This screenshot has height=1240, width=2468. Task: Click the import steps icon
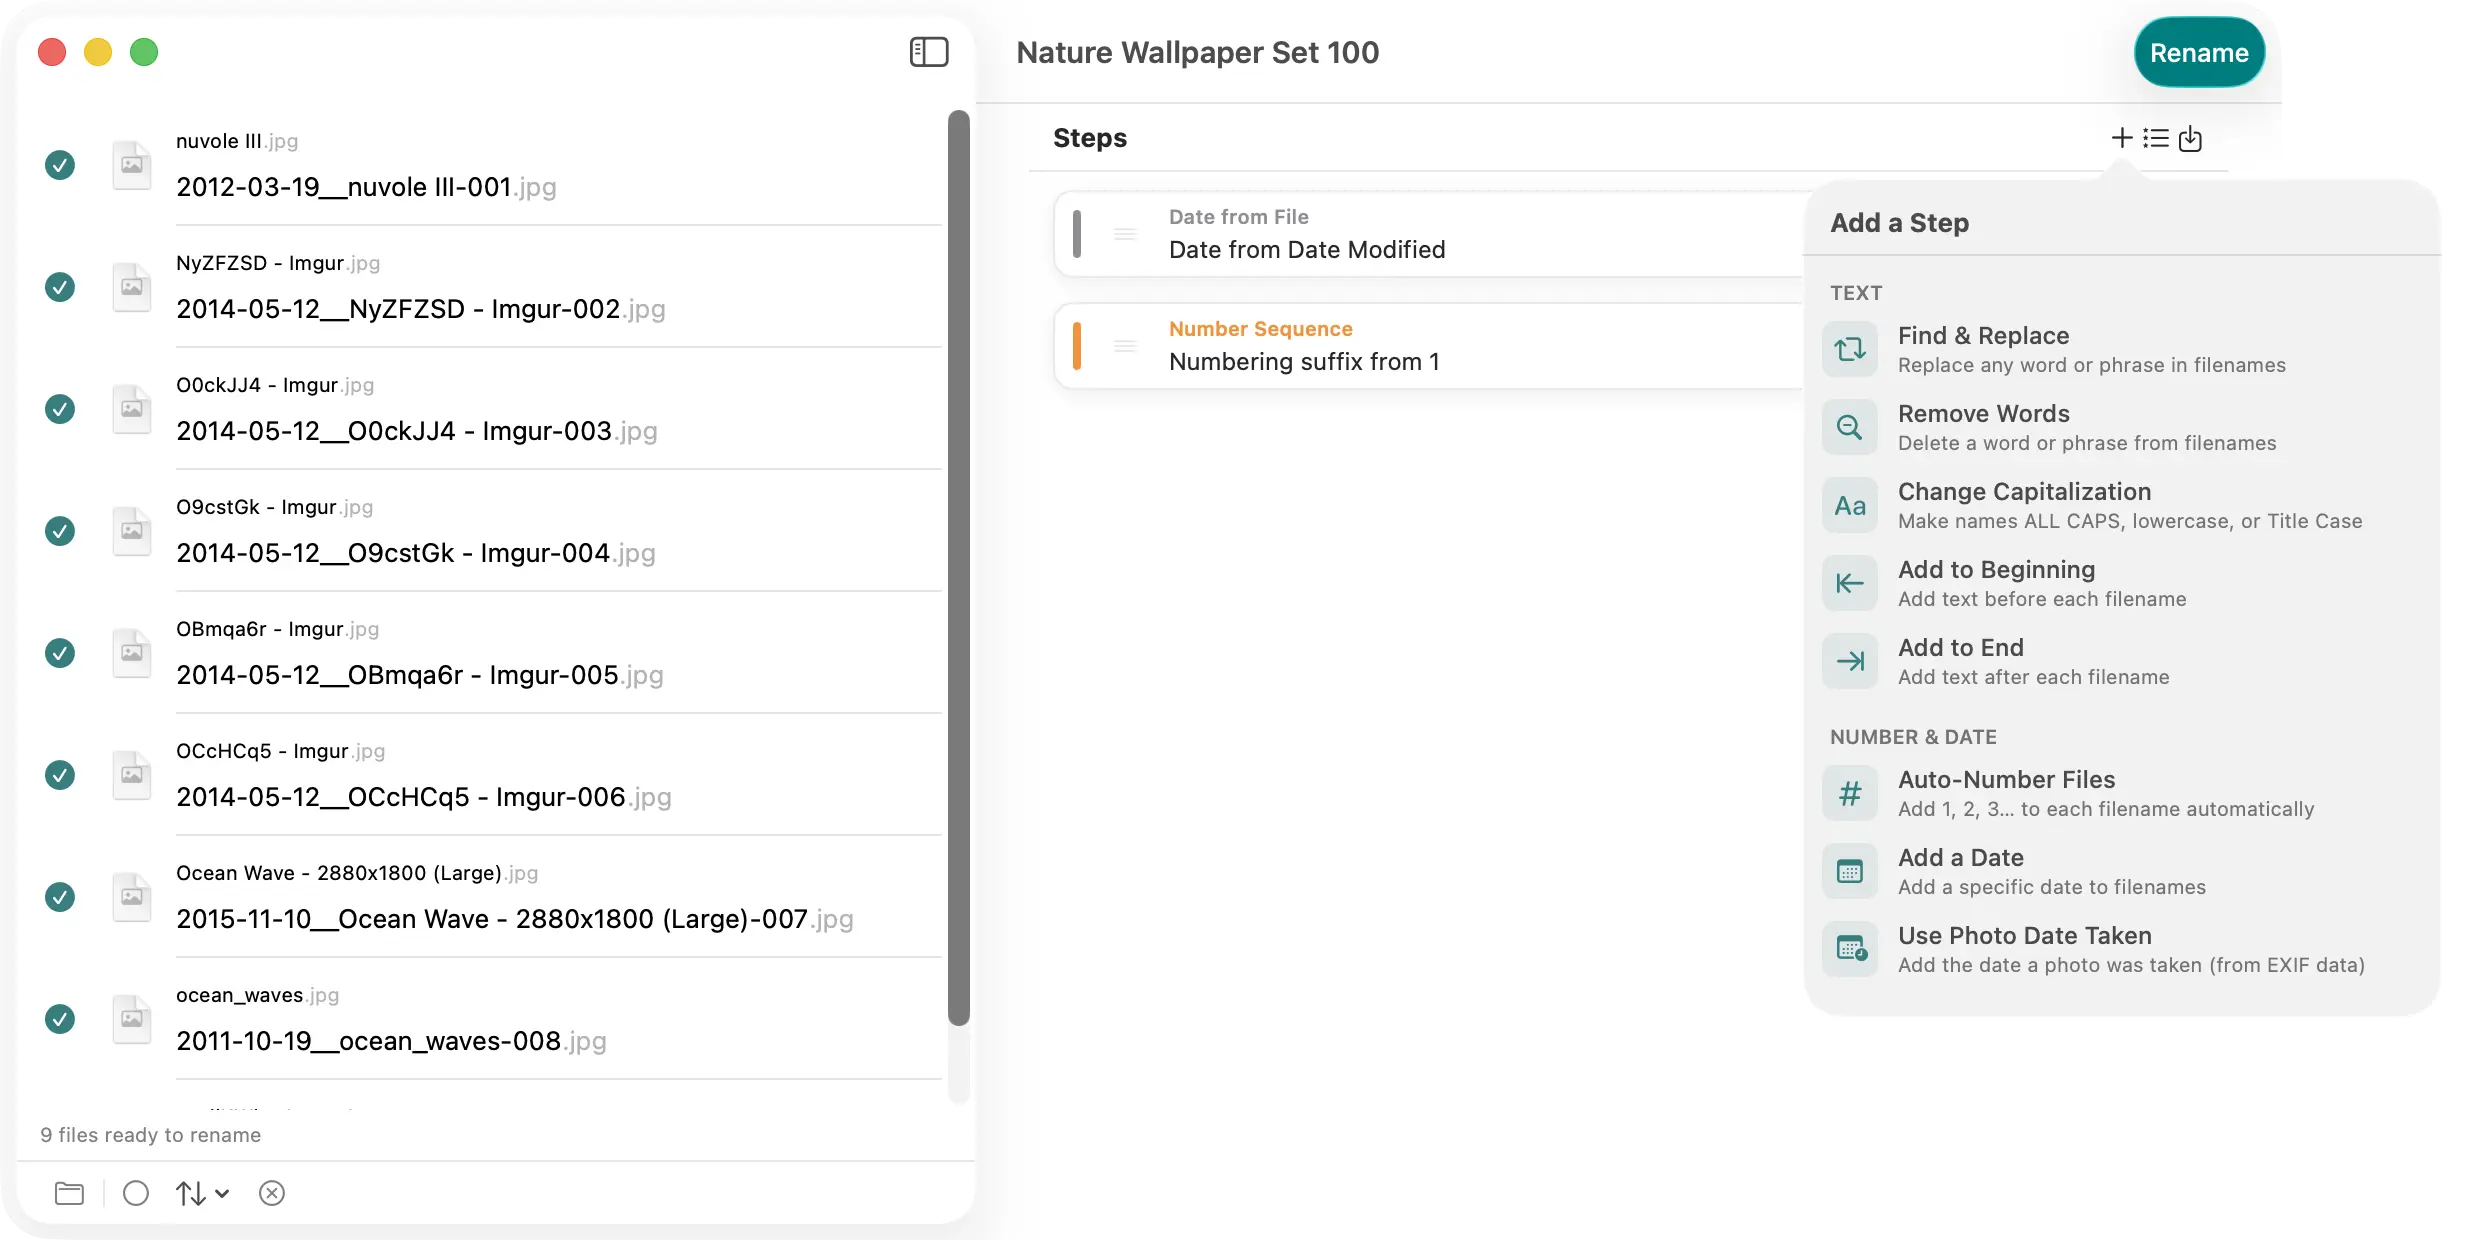point(2190,138)
